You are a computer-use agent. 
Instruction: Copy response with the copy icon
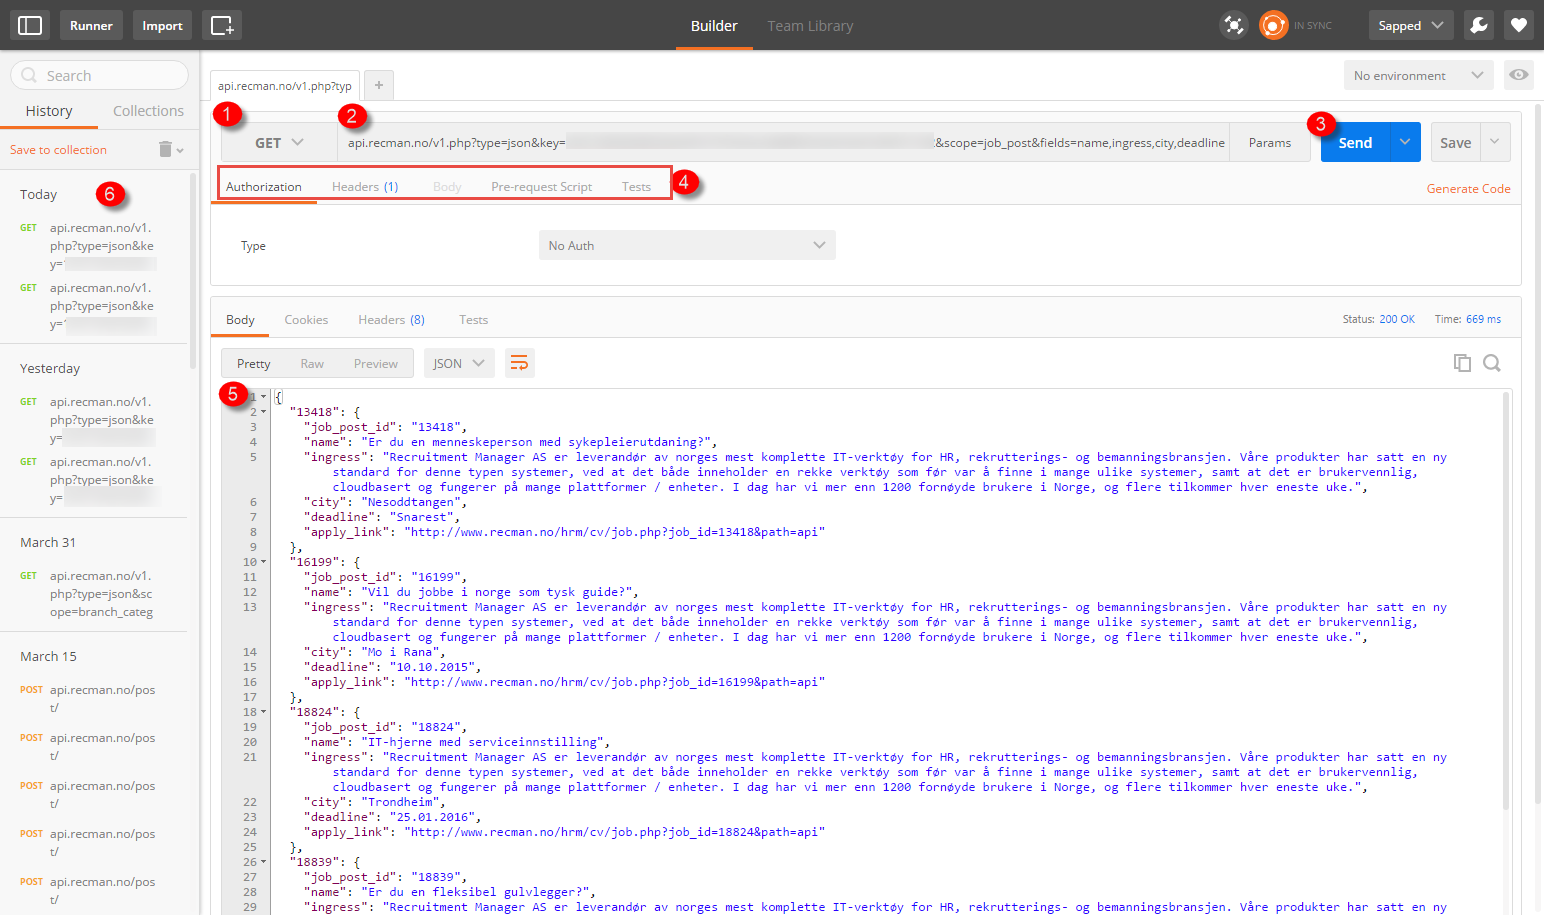tap(1461, 363)
